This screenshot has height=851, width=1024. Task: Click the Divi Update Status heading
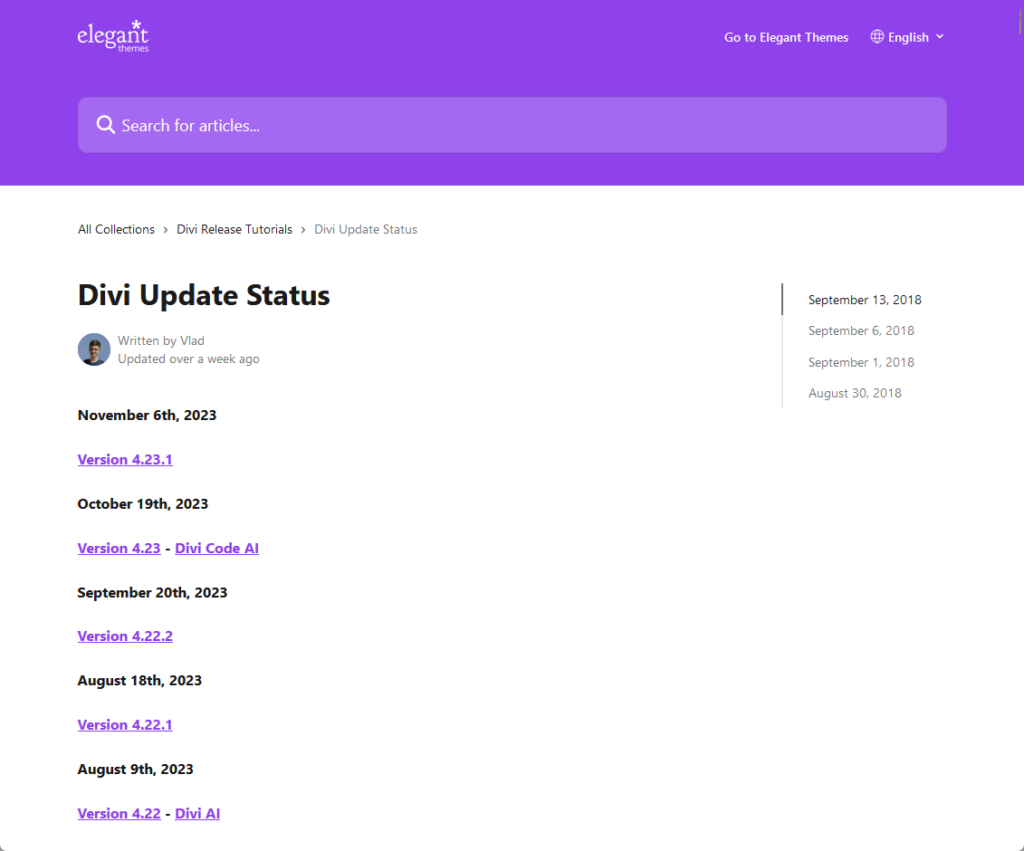tap(204, 295)
